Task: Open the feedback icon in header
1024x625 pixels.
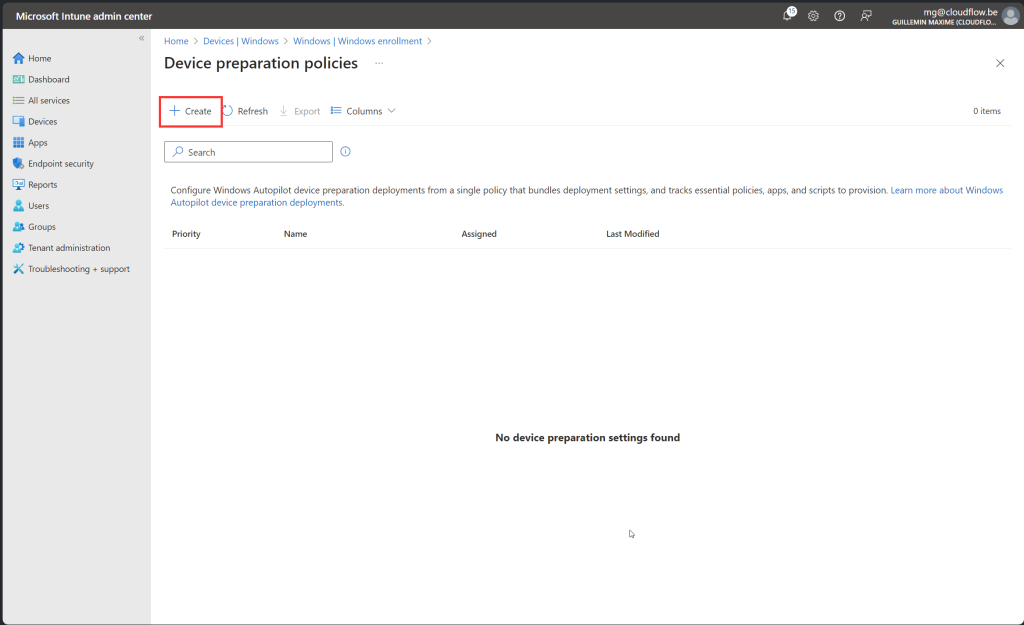Action: pos(866,16)
